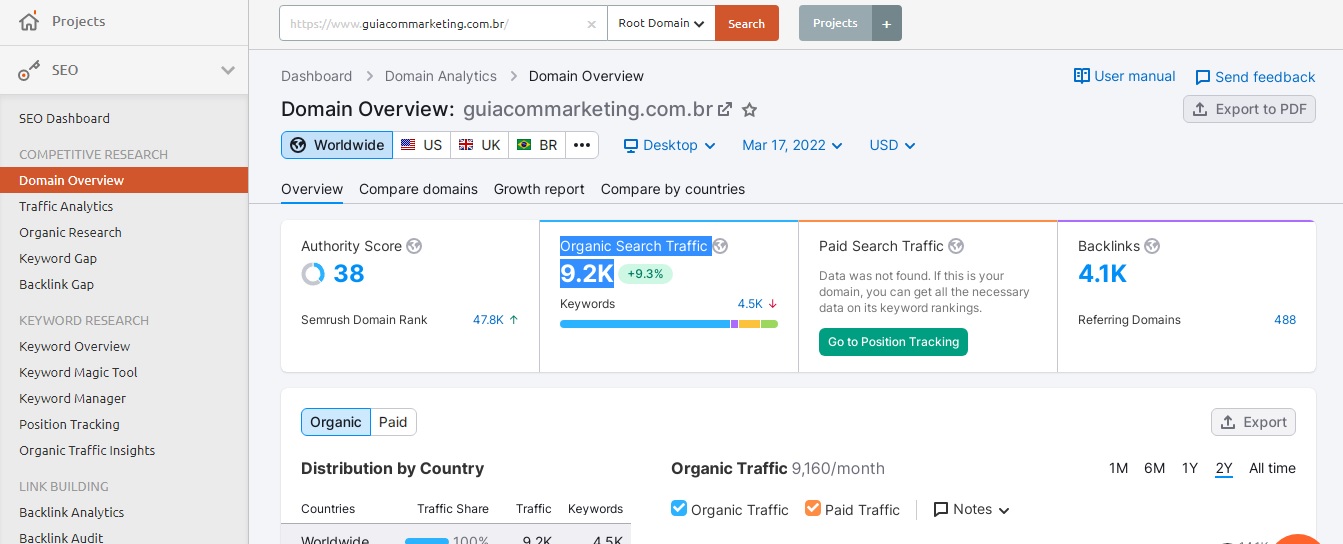Click the Export button
Image resolution: width=1343 pixels, height=544 pixels.
(x=1253, y=422)
